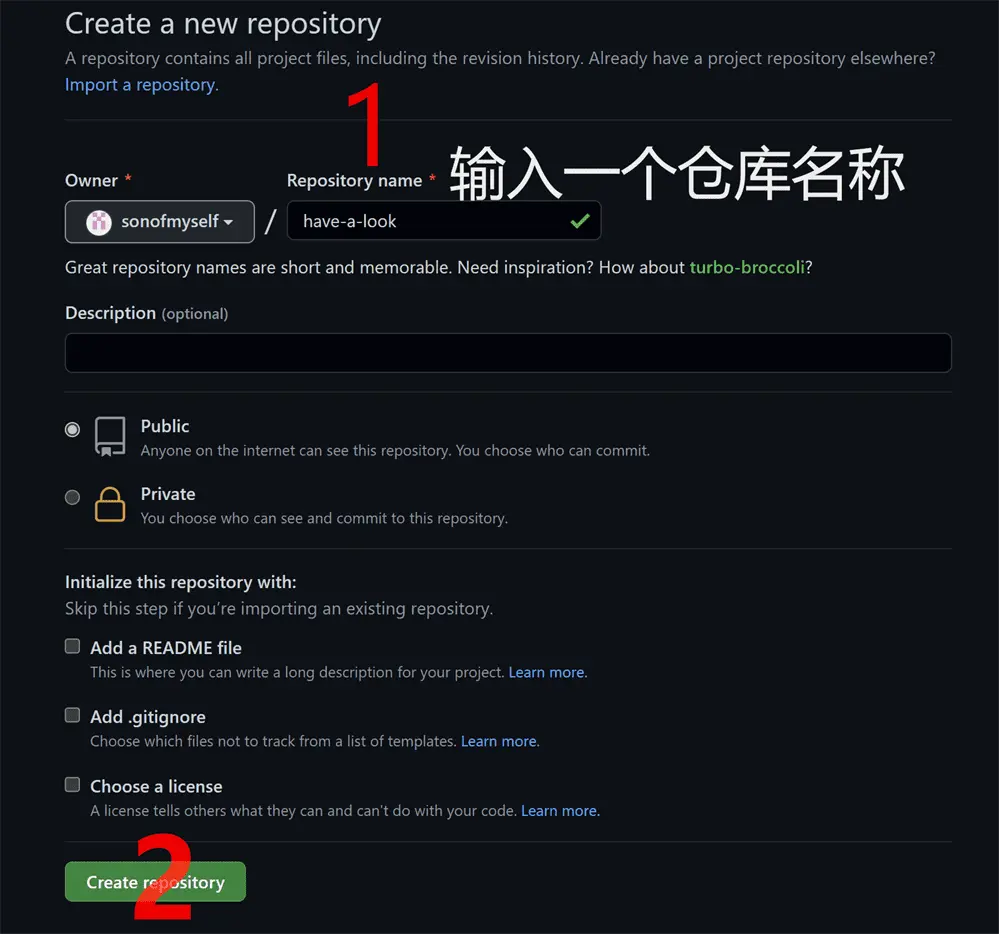999x934 pixels.
Task: Open the sonofmyself owner dropdown
Action: pos(160,222)
